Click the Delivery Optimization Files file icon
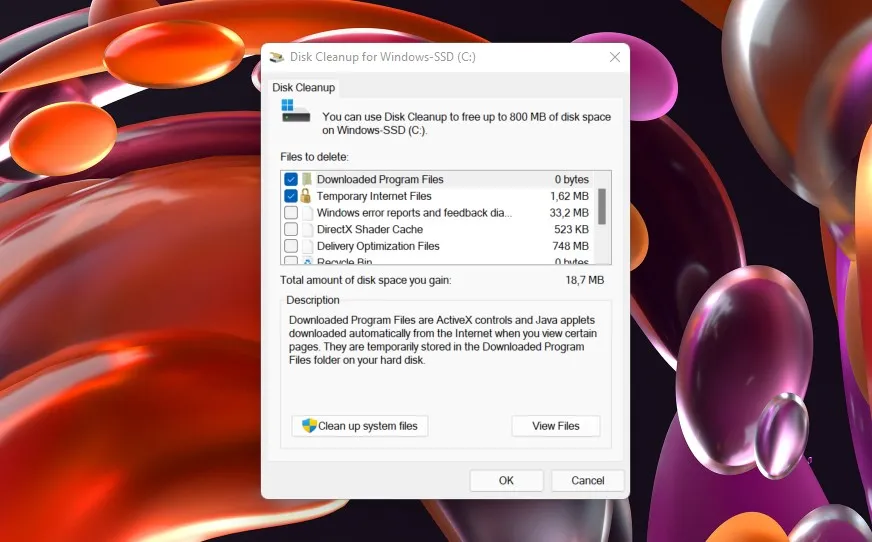Screen dimensions: 872x542 (307, 246)
